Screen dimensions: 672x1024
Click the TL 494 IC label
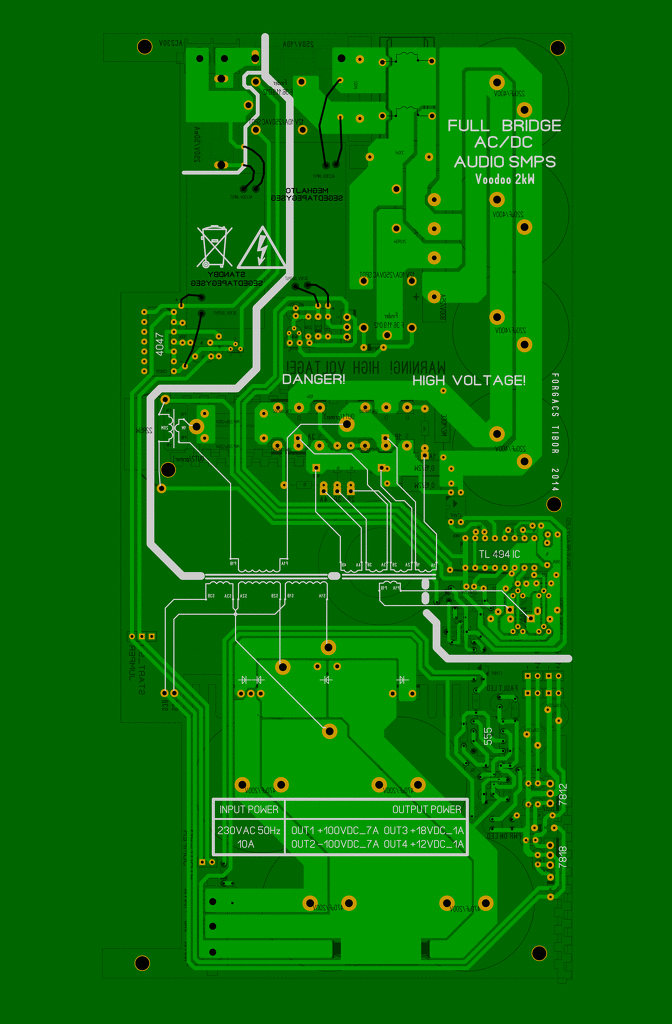(x=499, y=554)
